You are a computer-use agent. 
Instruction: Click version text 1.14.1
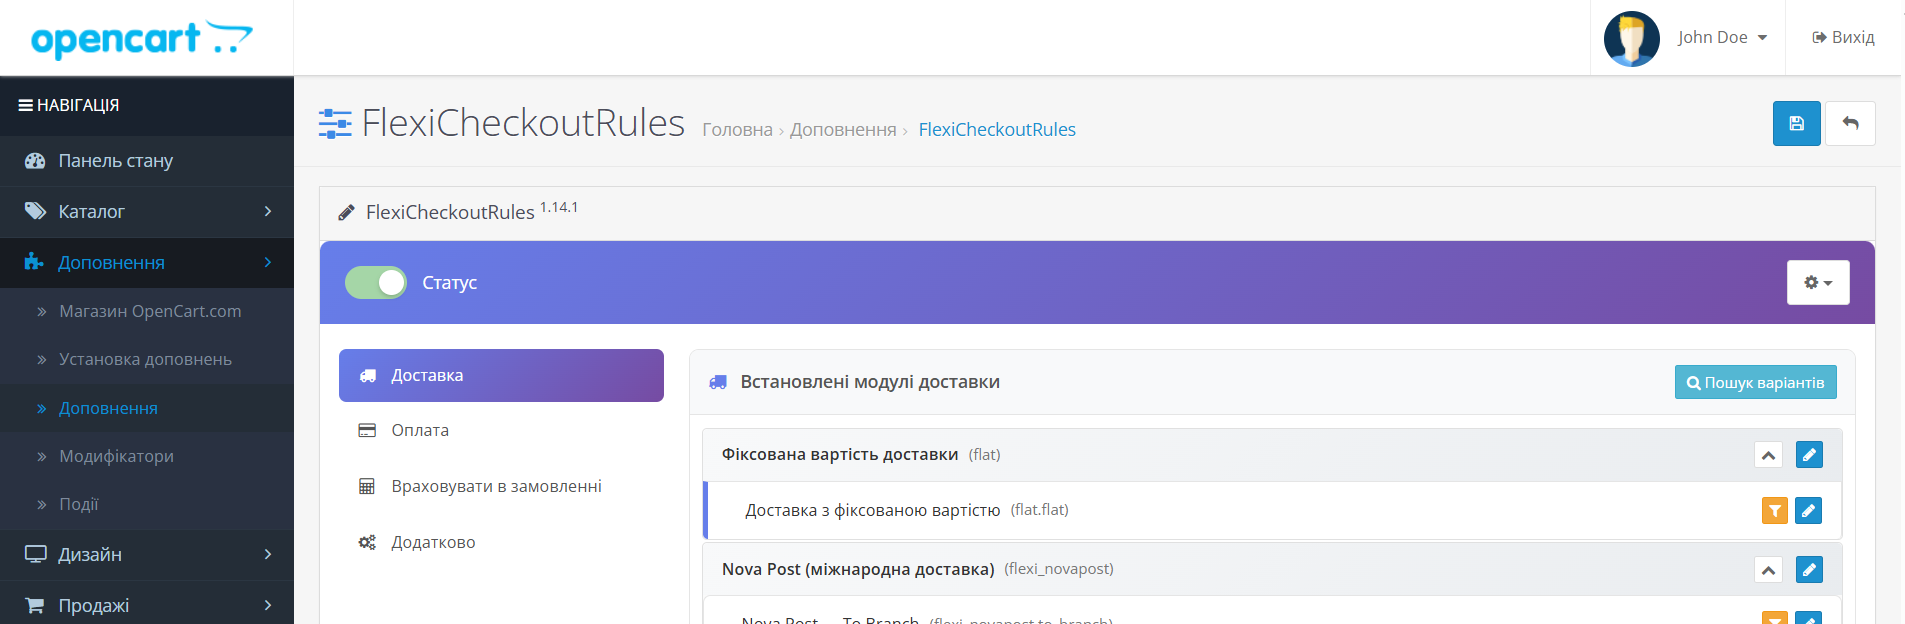tap(559, 207)
